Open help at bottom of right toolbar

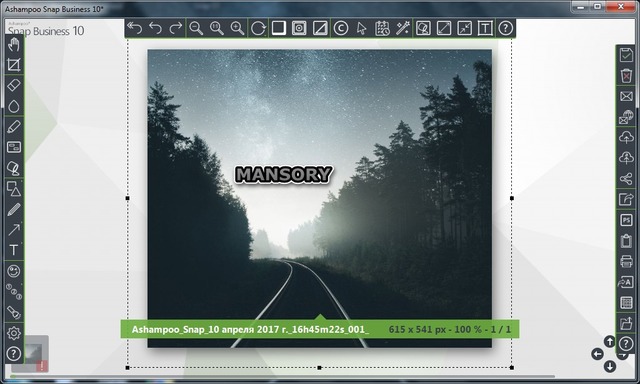(x=626, y=344)
